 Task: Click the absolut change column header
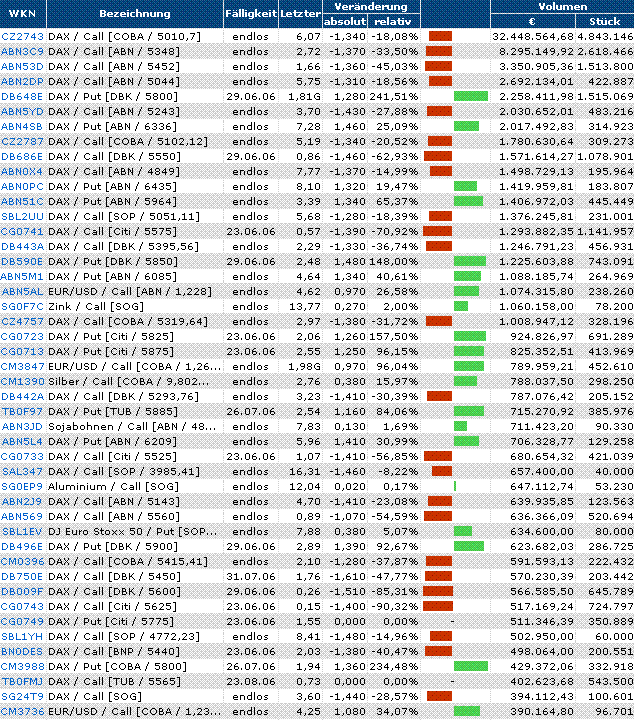345,21
